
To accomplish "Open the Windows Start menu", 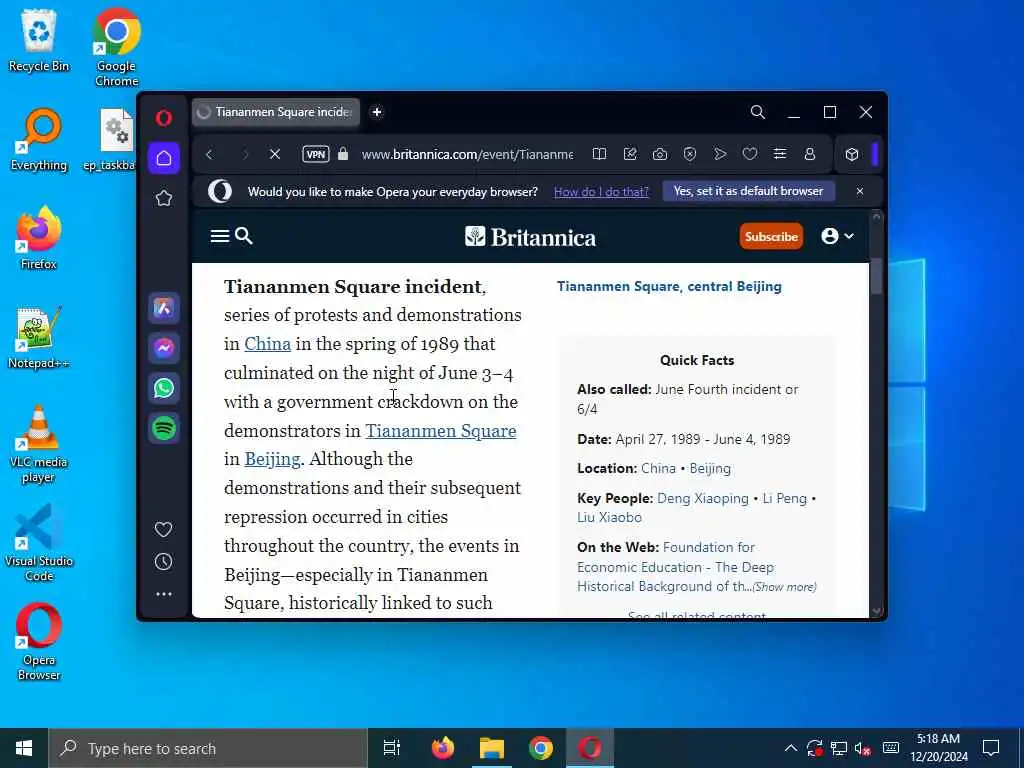I will tap(24, 748).
